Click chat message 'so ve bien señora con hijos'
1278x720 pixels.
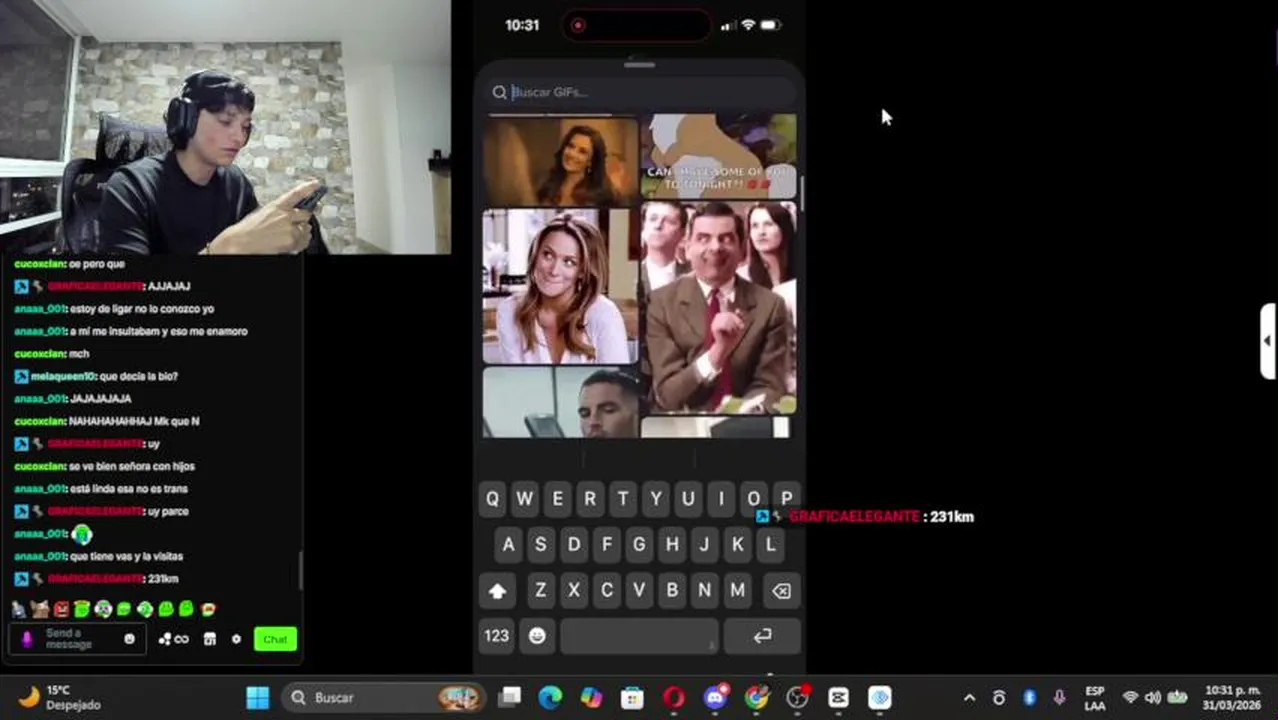pos(131,466)
